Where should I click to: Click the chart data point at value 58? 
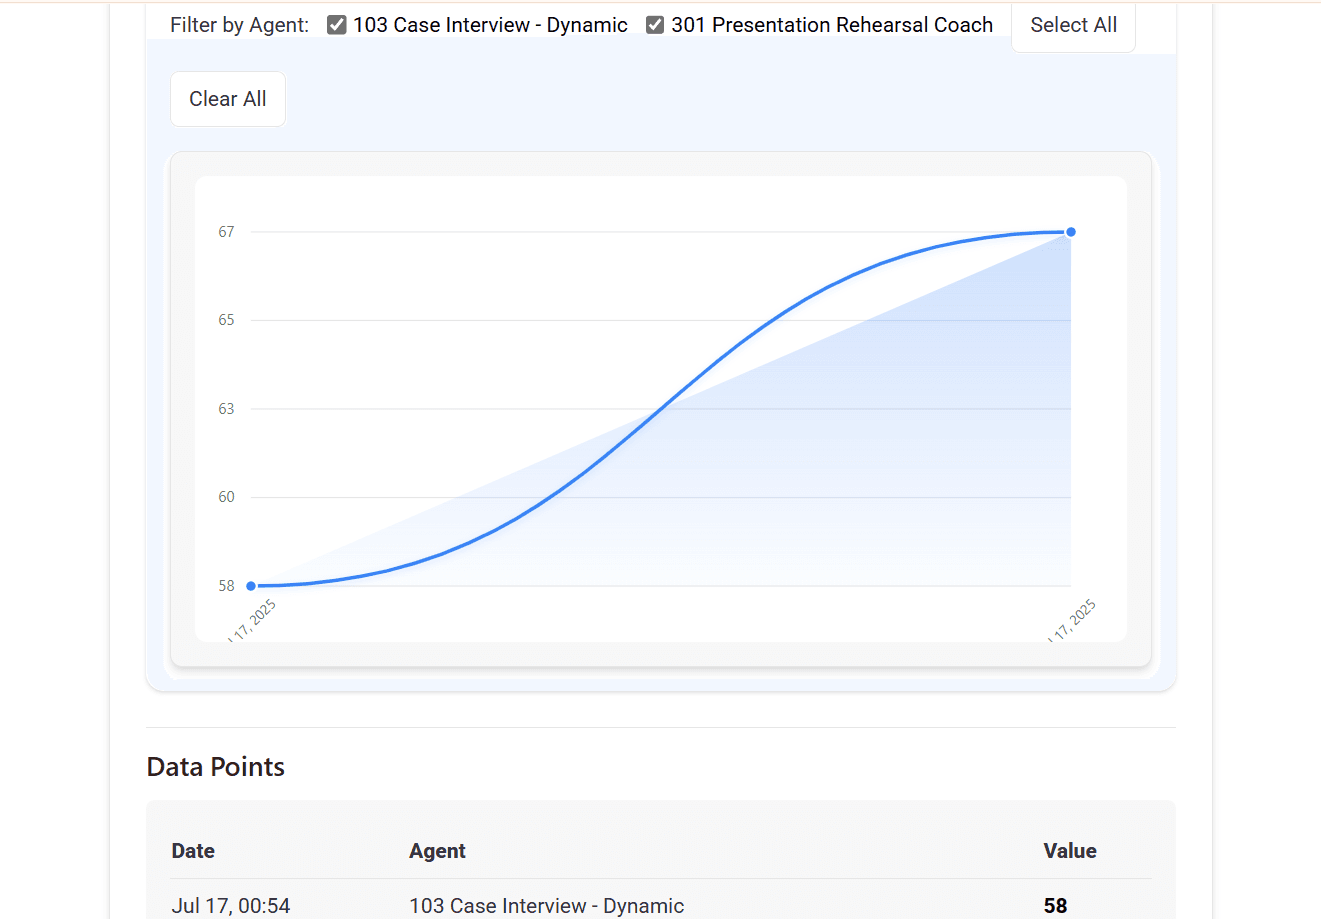(251, 586)
